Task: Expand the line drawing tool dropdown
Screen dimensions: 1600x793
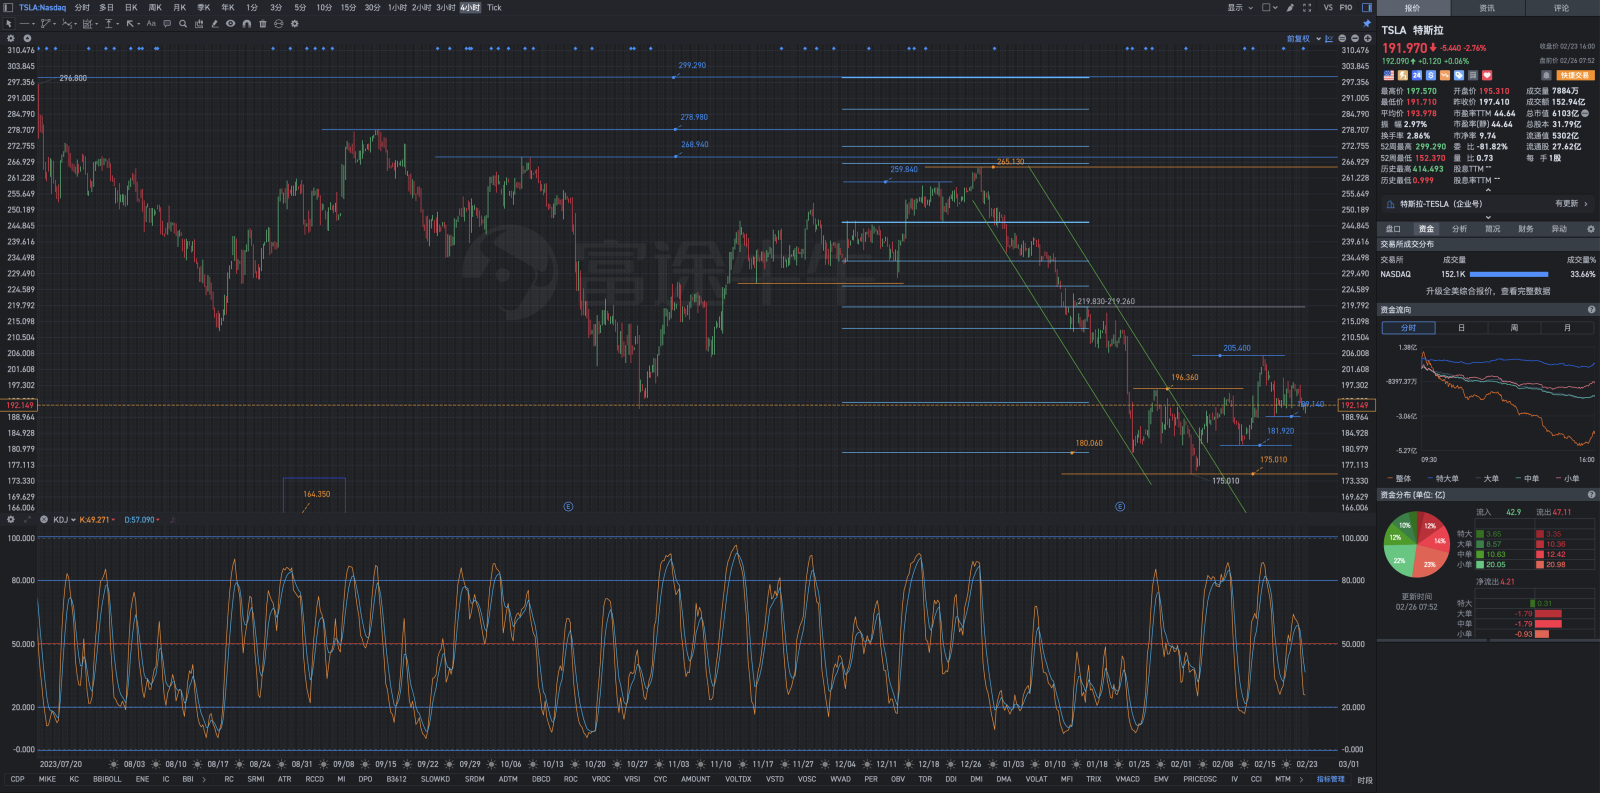Action: click(x=33, y=24)
